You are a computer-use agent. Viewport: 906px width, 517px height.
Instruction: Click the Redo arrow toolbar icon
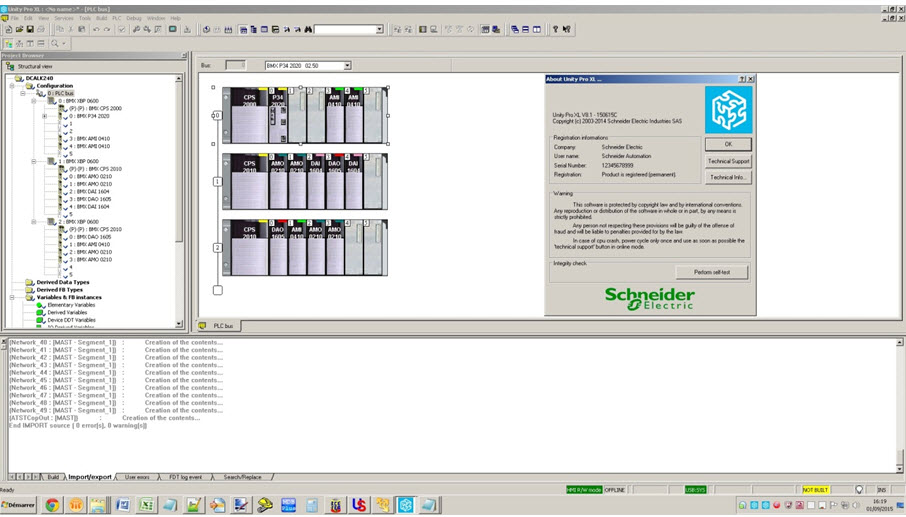(x=107, y=29)
